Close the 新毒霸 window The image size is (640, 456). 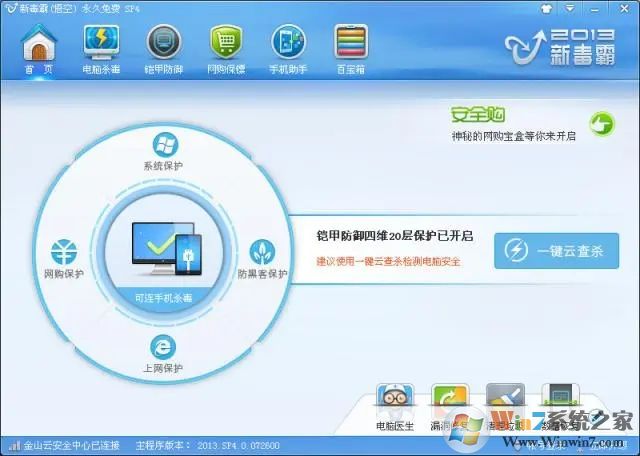tap(624, 9)
